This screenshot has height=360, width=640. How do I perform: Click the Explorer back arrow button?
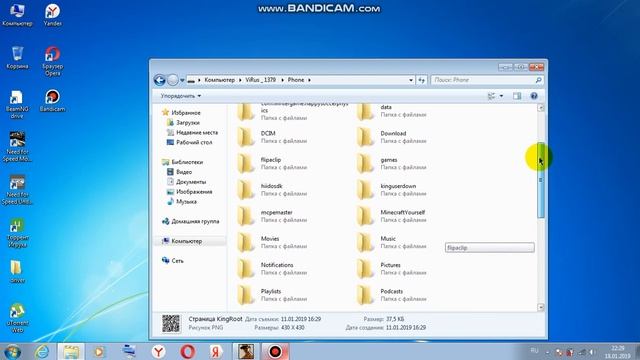[x=160, y=80]
